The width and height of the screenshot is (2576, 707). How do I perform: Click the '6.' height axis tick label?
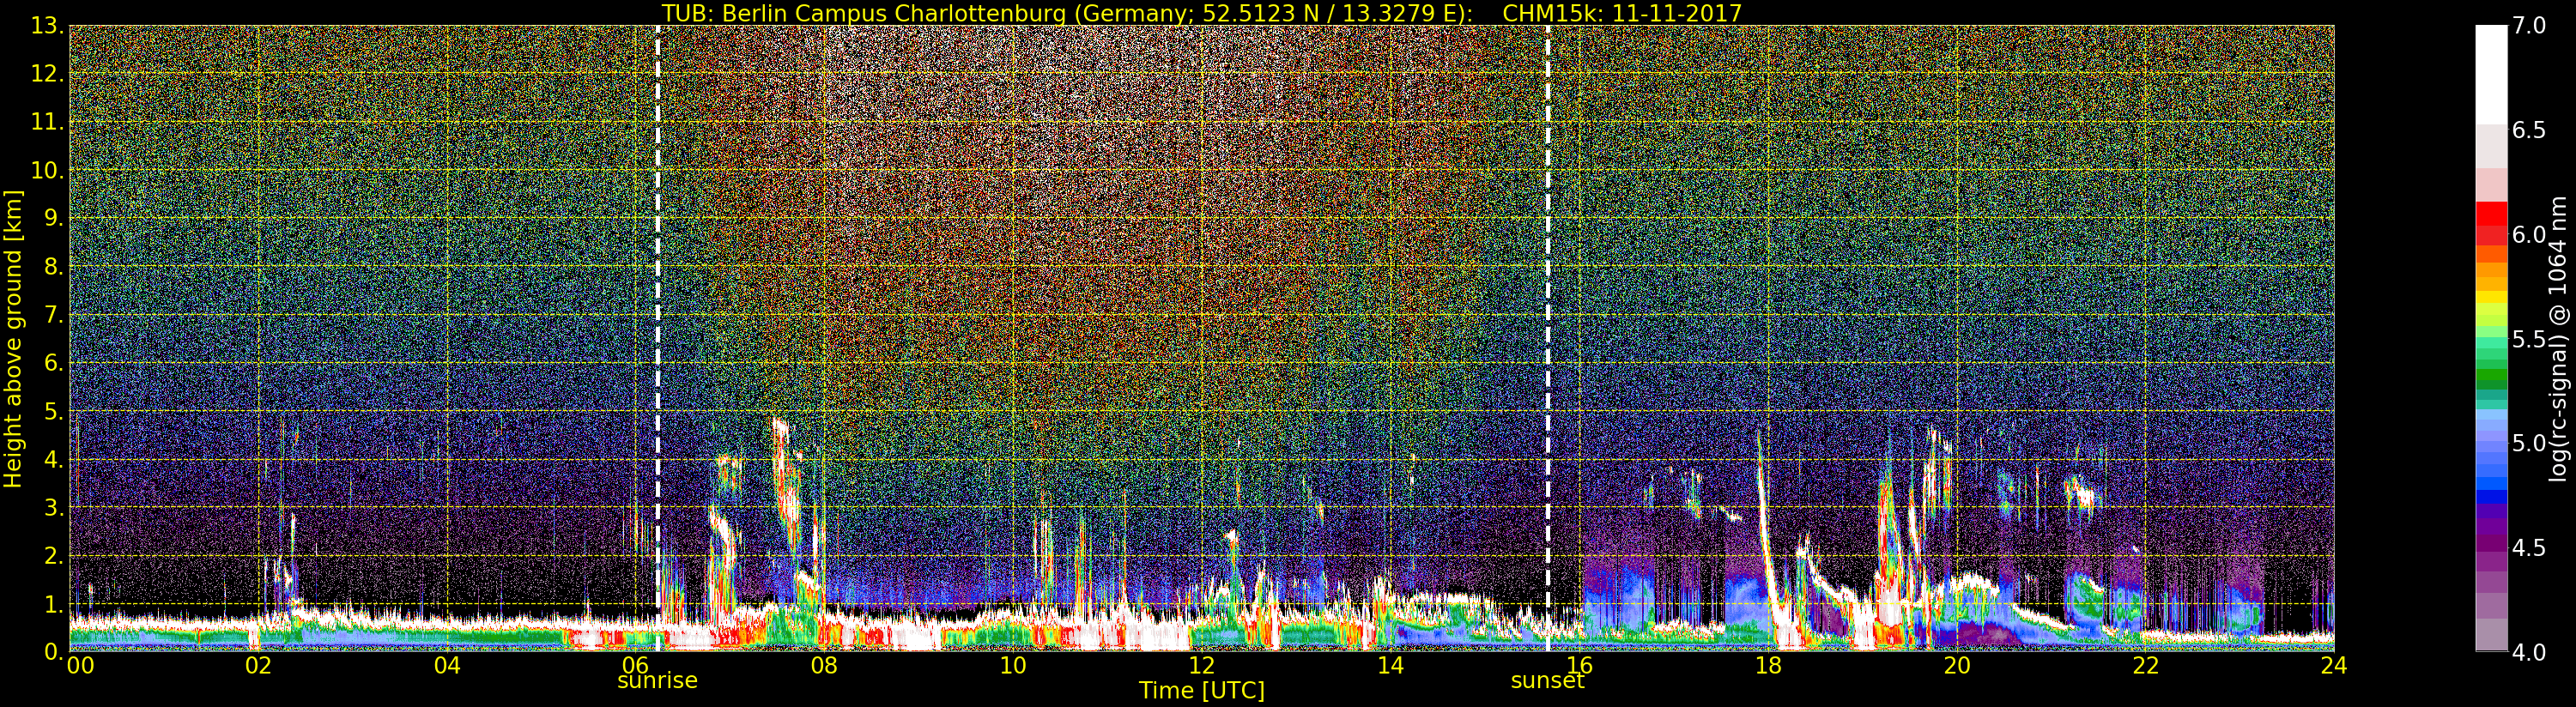pos(55,363)
